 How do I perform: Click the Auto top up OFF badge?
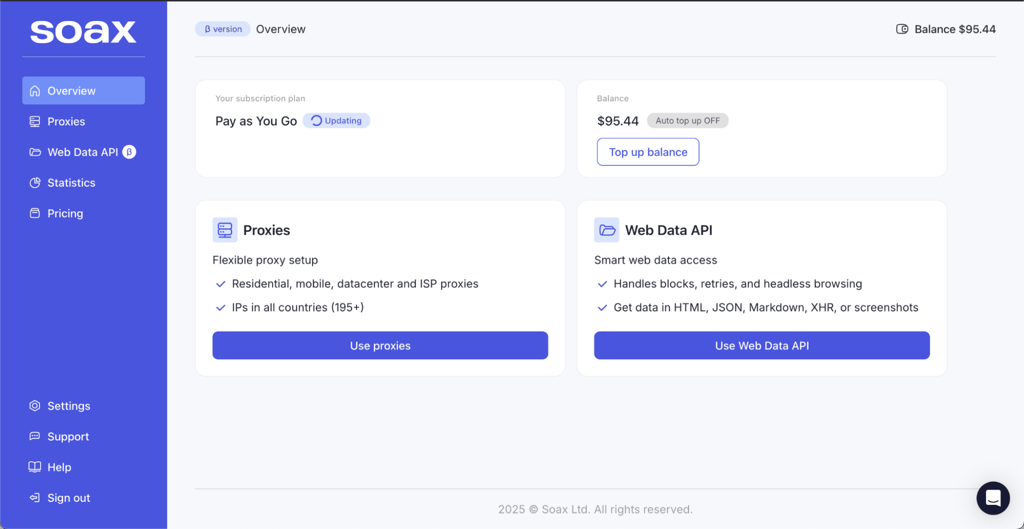coord(688,121)
